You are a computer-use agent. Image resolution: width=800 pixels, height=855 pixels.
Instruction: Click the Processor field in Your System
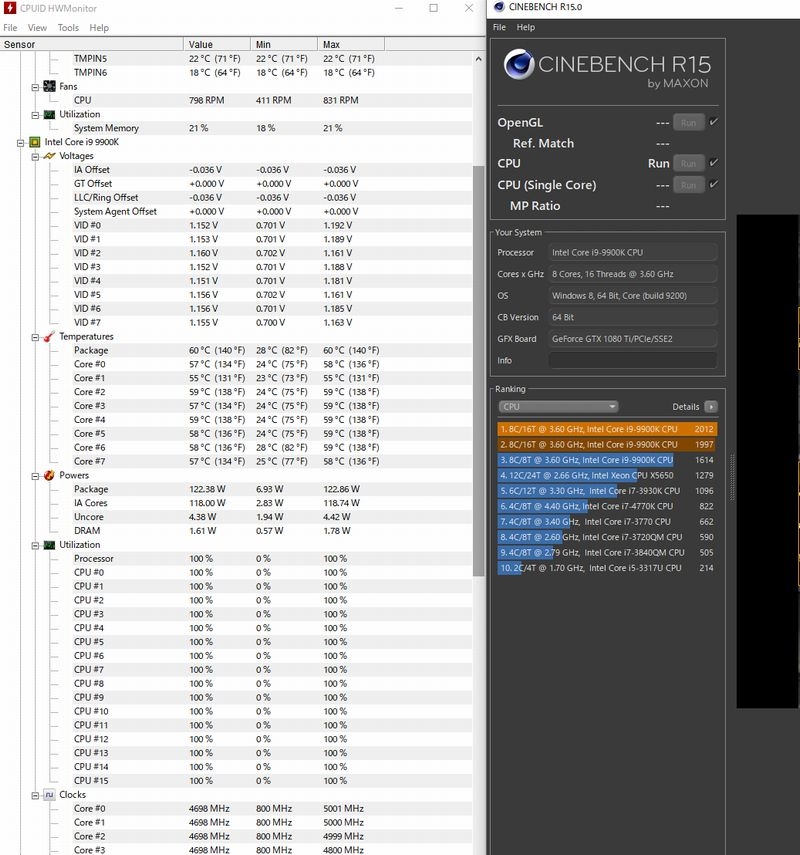[x=633, y=252]
